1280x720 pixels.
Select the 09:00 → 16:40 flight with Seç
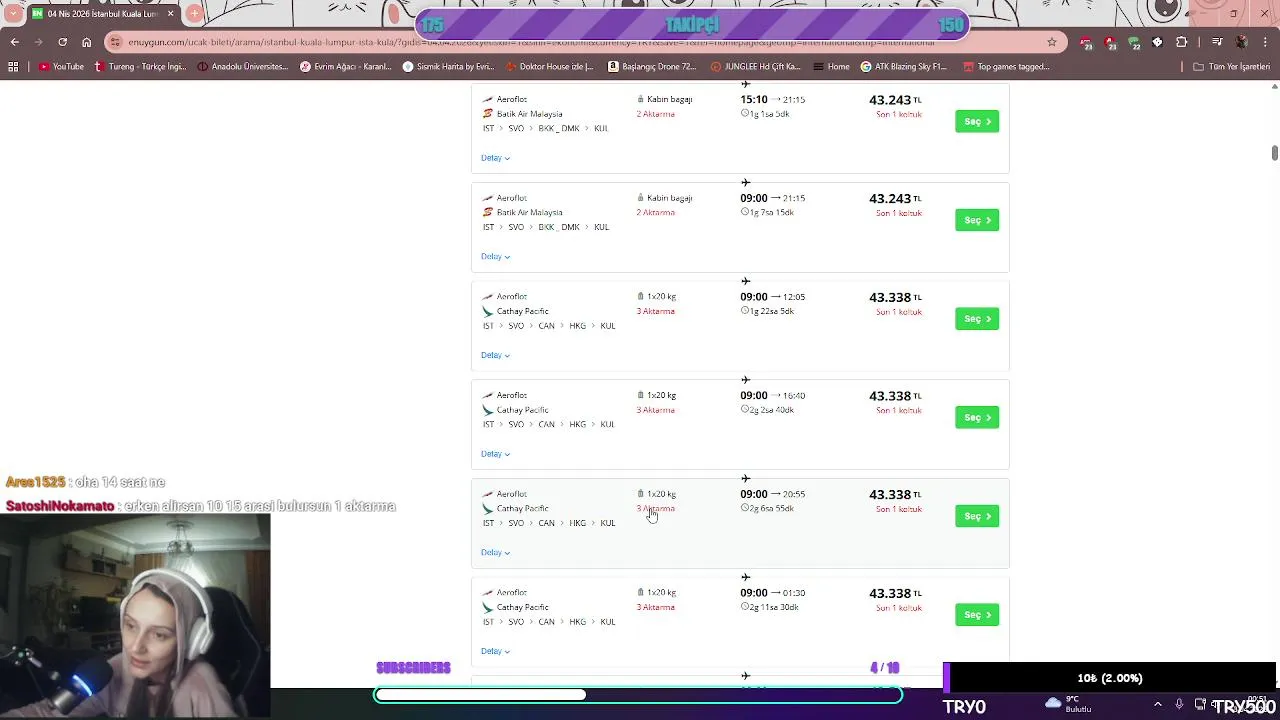coord(977,417)
